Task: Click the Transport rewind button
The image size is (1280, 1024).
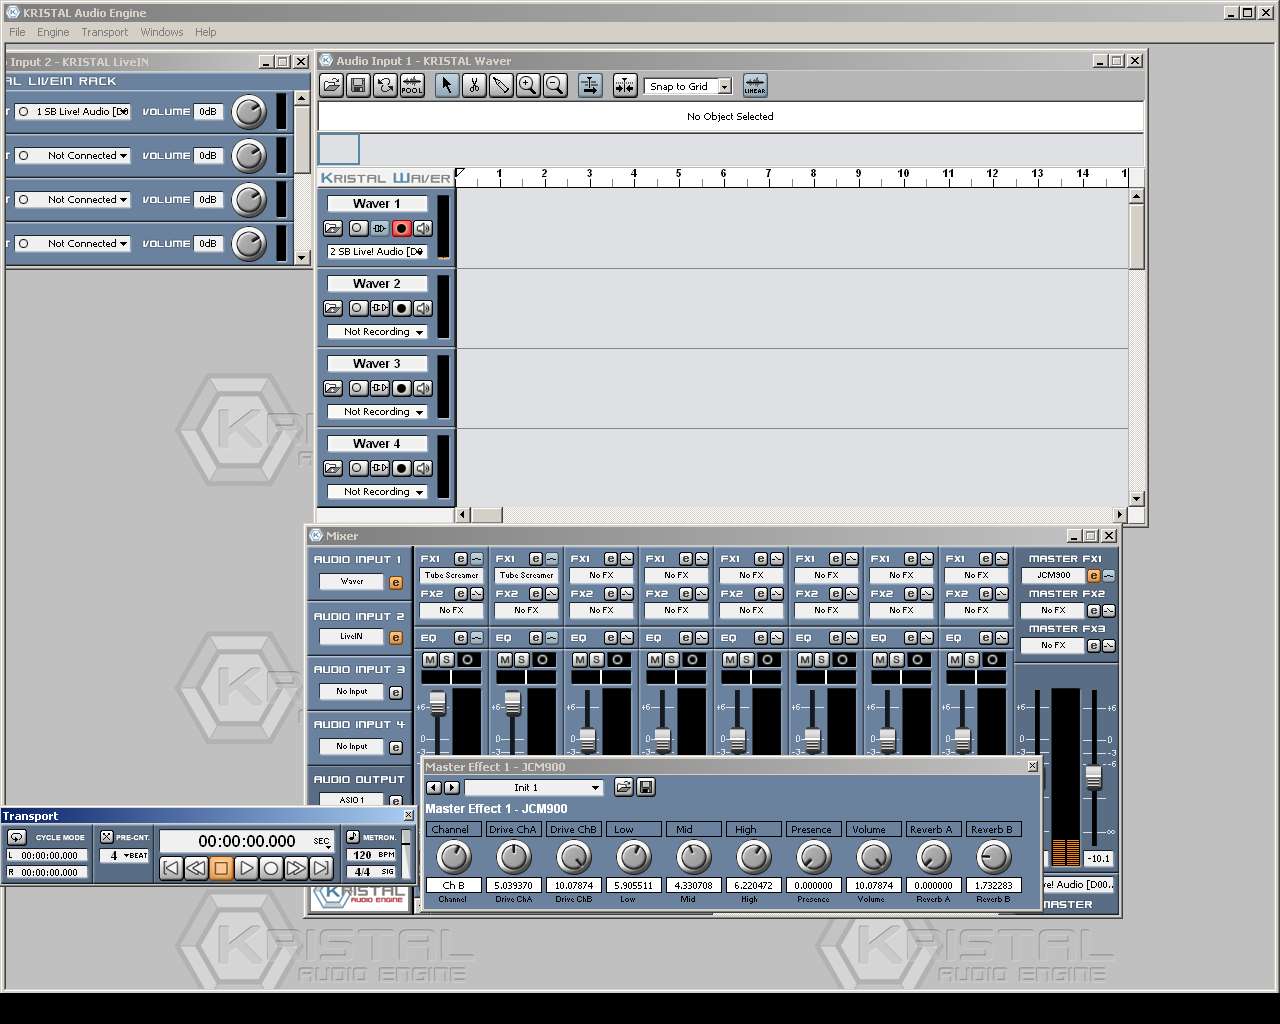Action: tap(196, 868)
